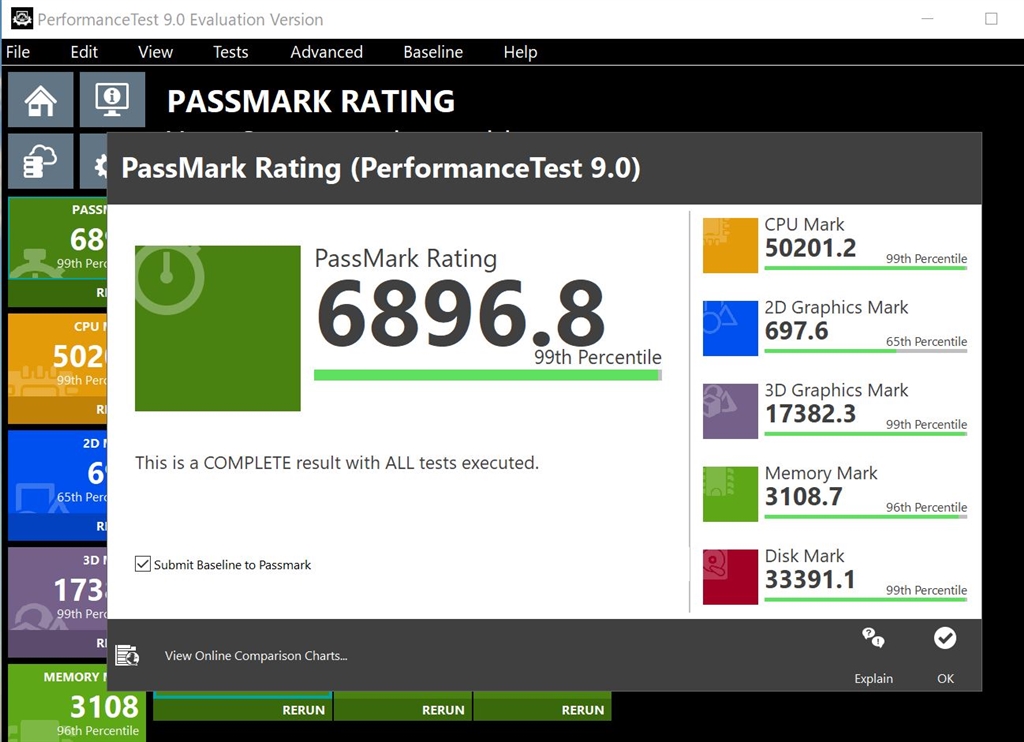Viewport: 1024px width, 742px height.
Task: Select the purple 3D Graphics Mark icon
Action: (x=730, y=411)
